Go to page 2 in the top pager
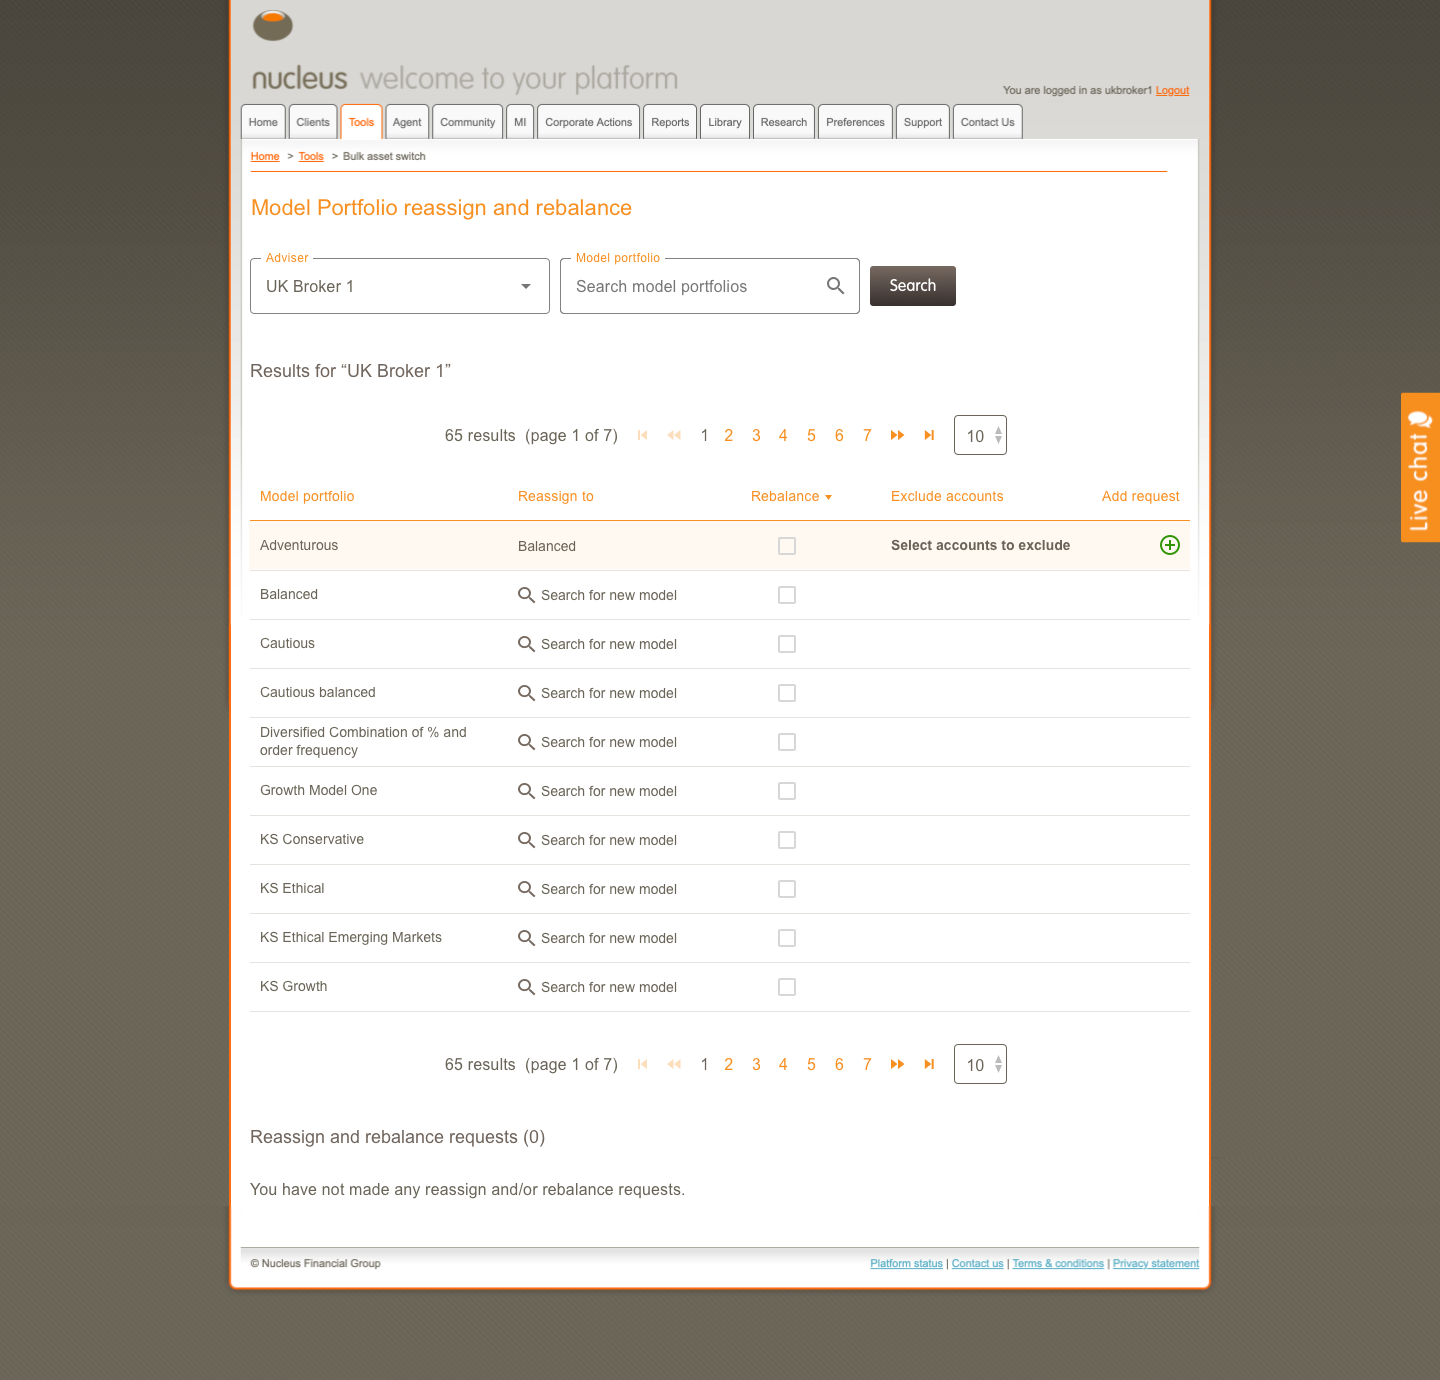The height and width of the screenshot is (1380, 1440). click(729, 435)
